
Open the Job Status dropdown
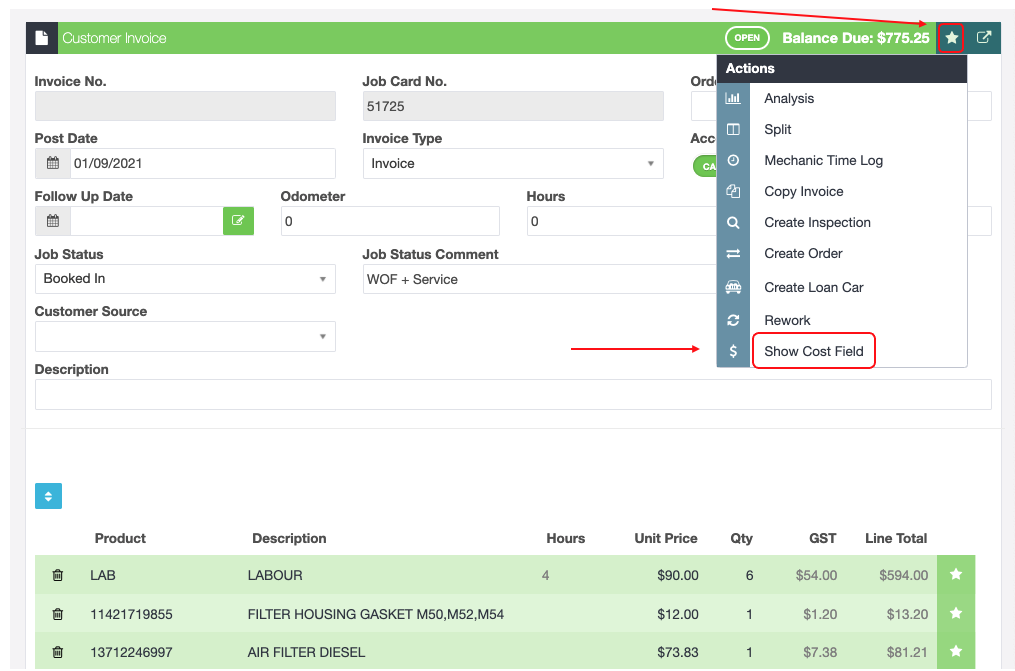185,279
